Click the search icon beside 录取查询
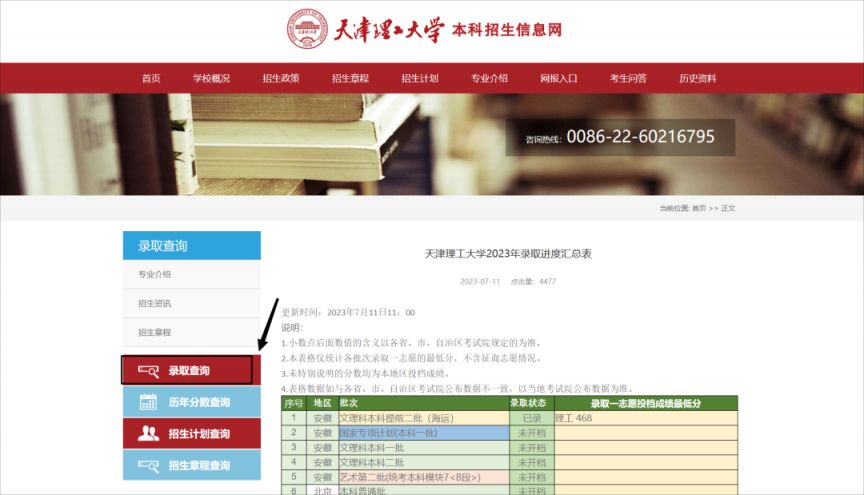Viewport: 864px width, 495px height. (x=148, y=371)
